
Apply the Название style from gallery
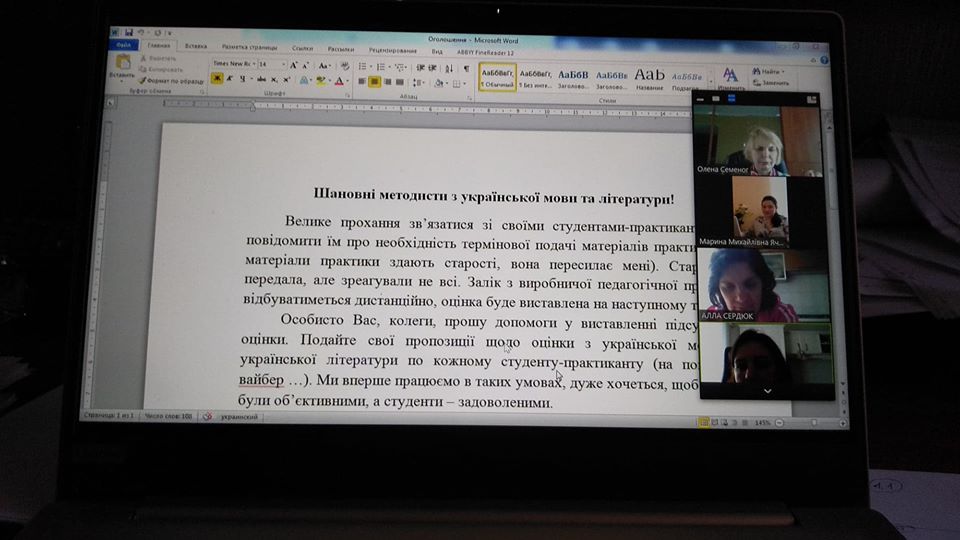coord(649,78)
